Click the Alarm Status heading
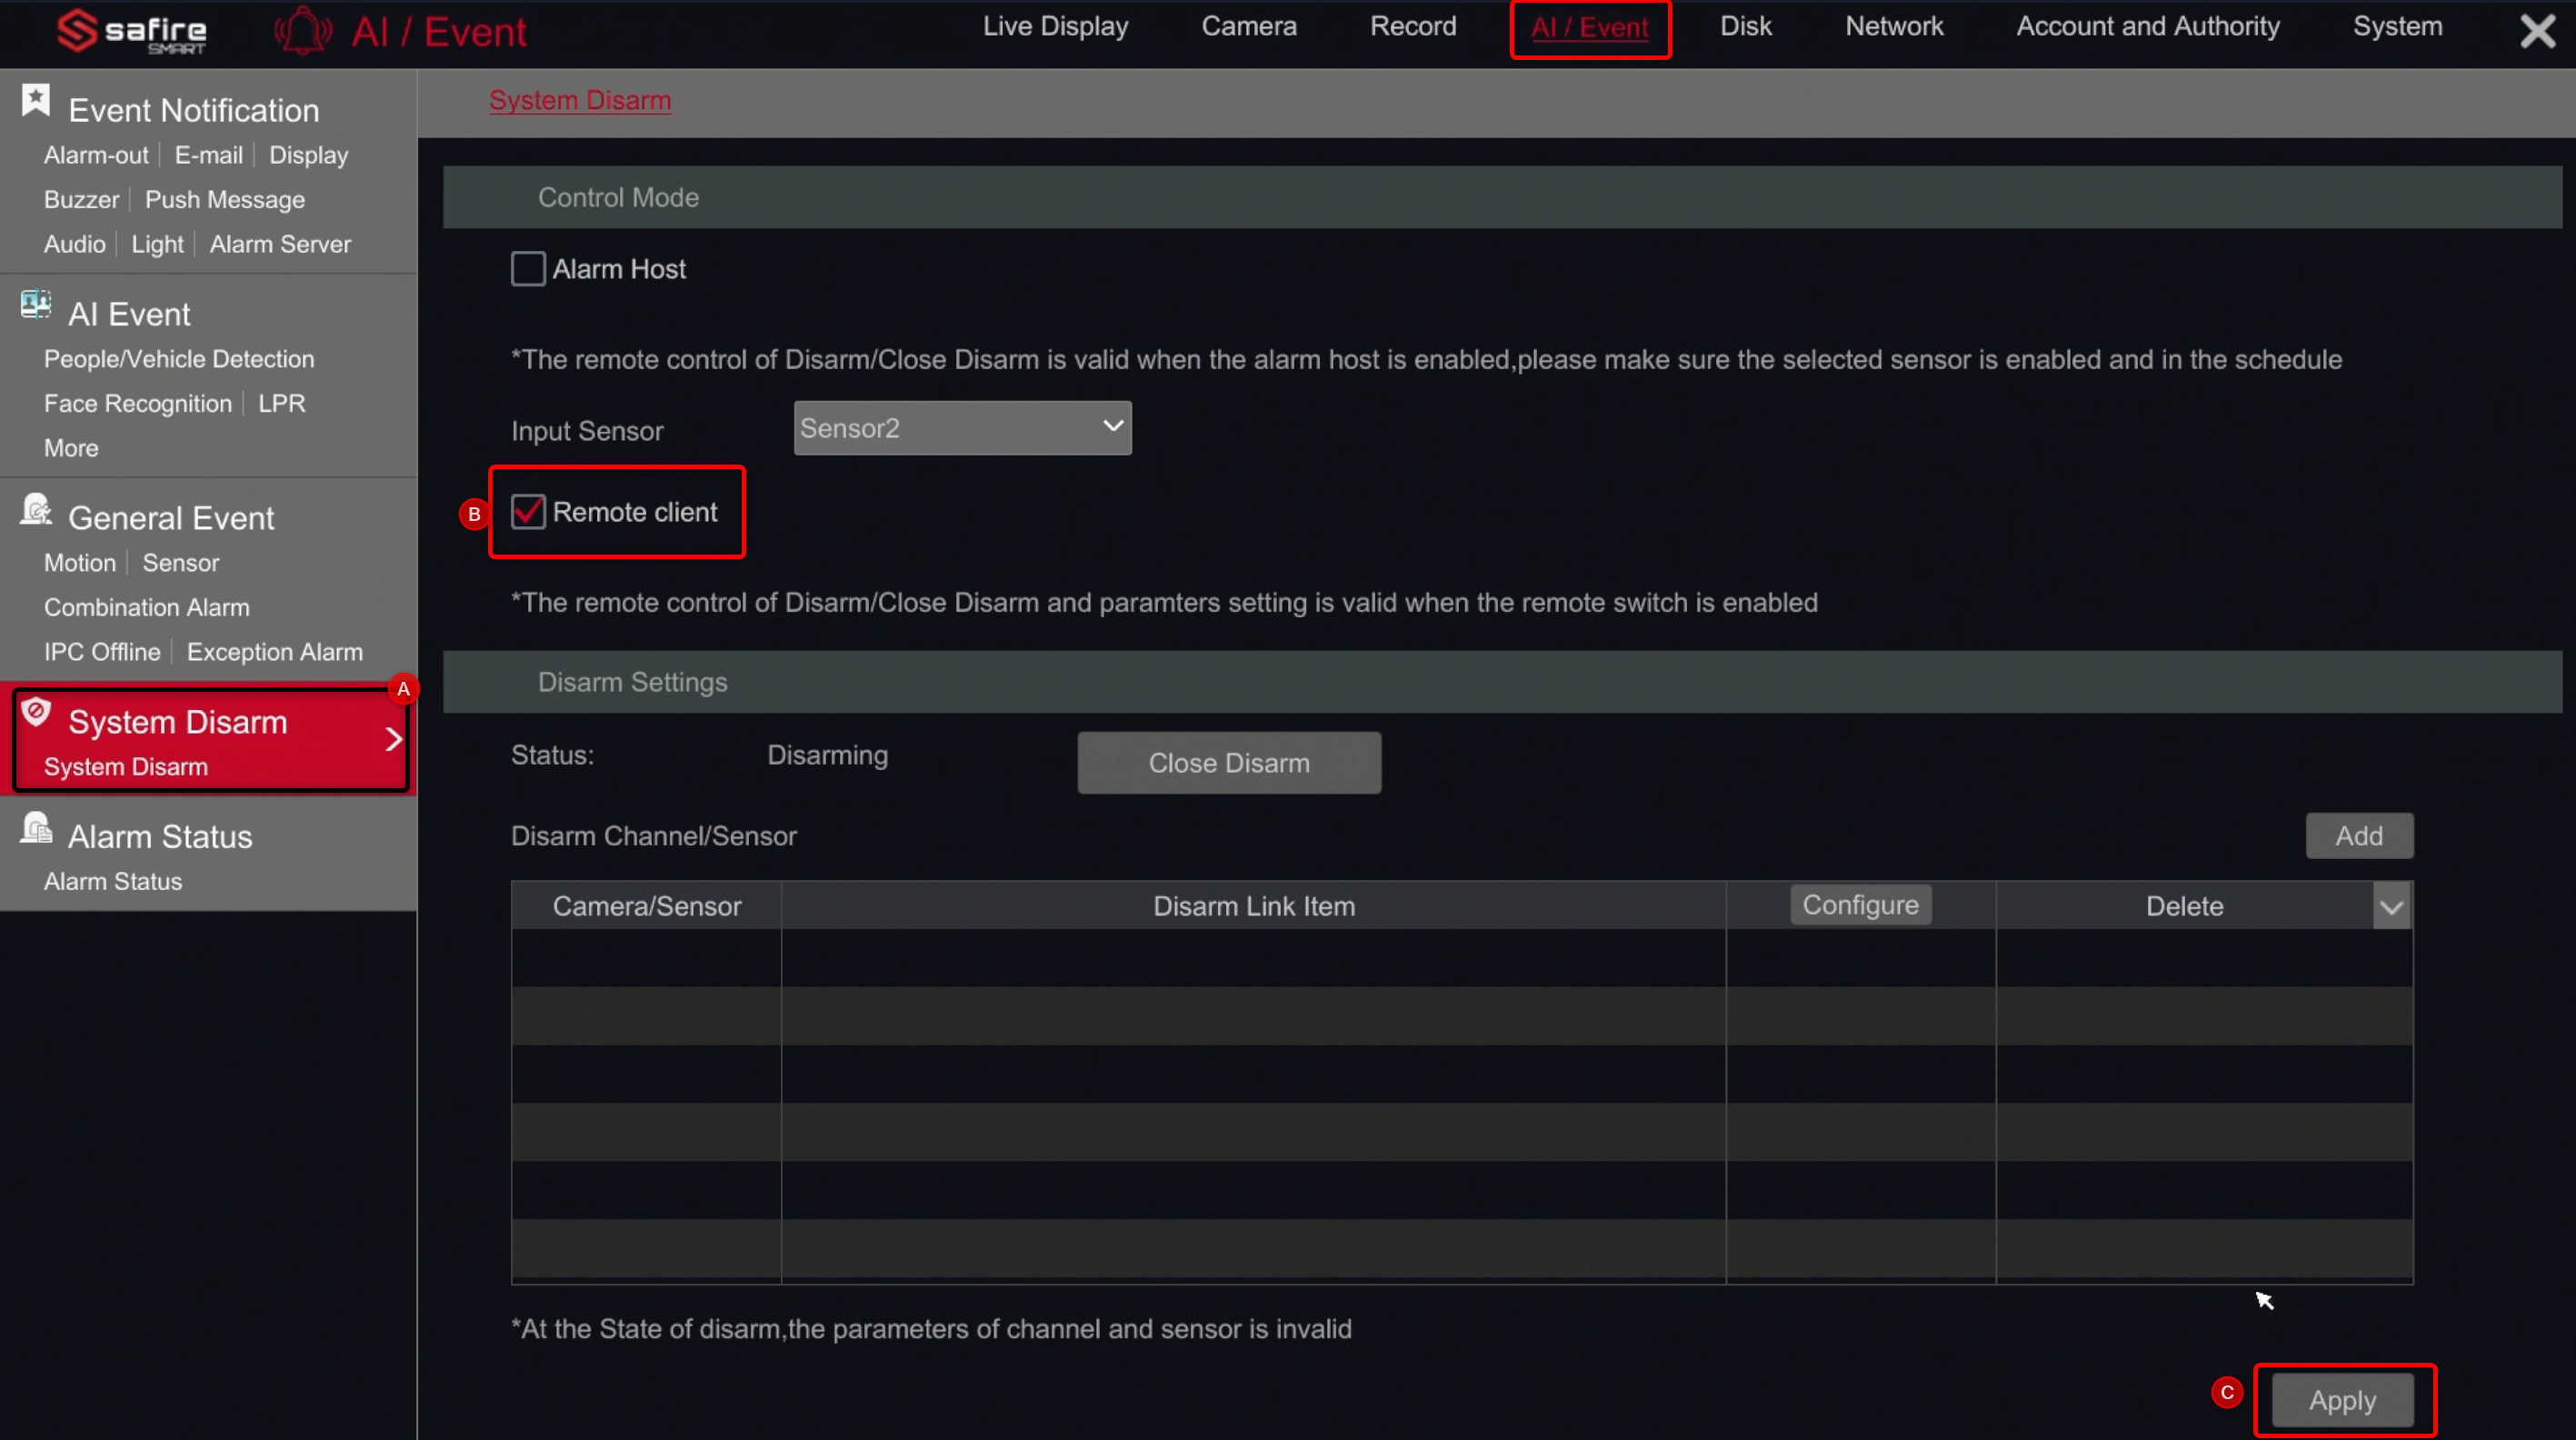The image size is (2576, 1440). 160,837
